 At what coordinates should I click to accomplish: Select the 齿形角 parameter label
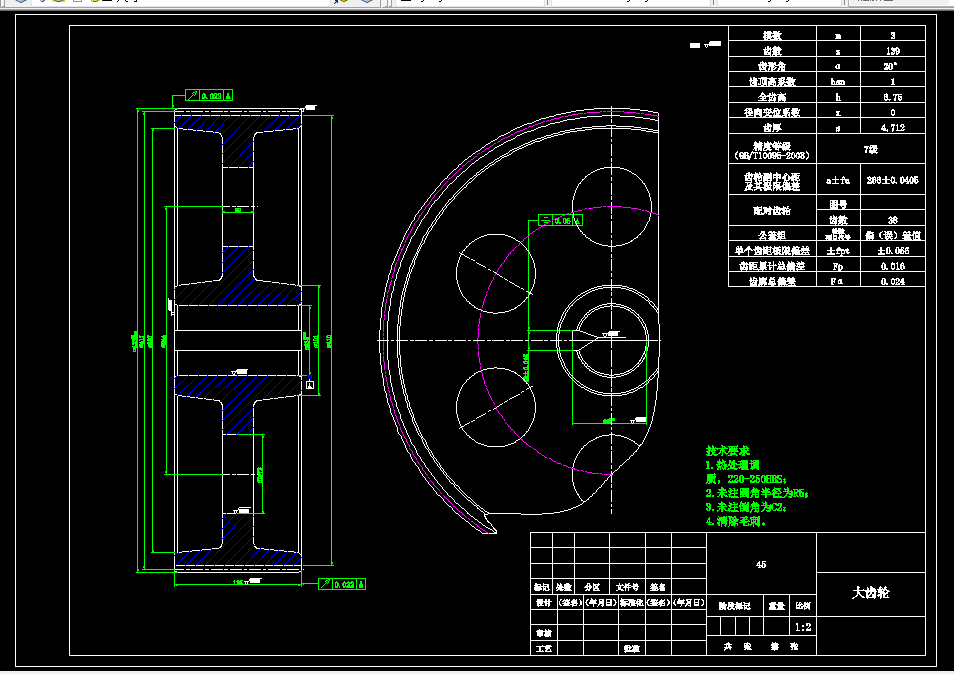point(772,66)
